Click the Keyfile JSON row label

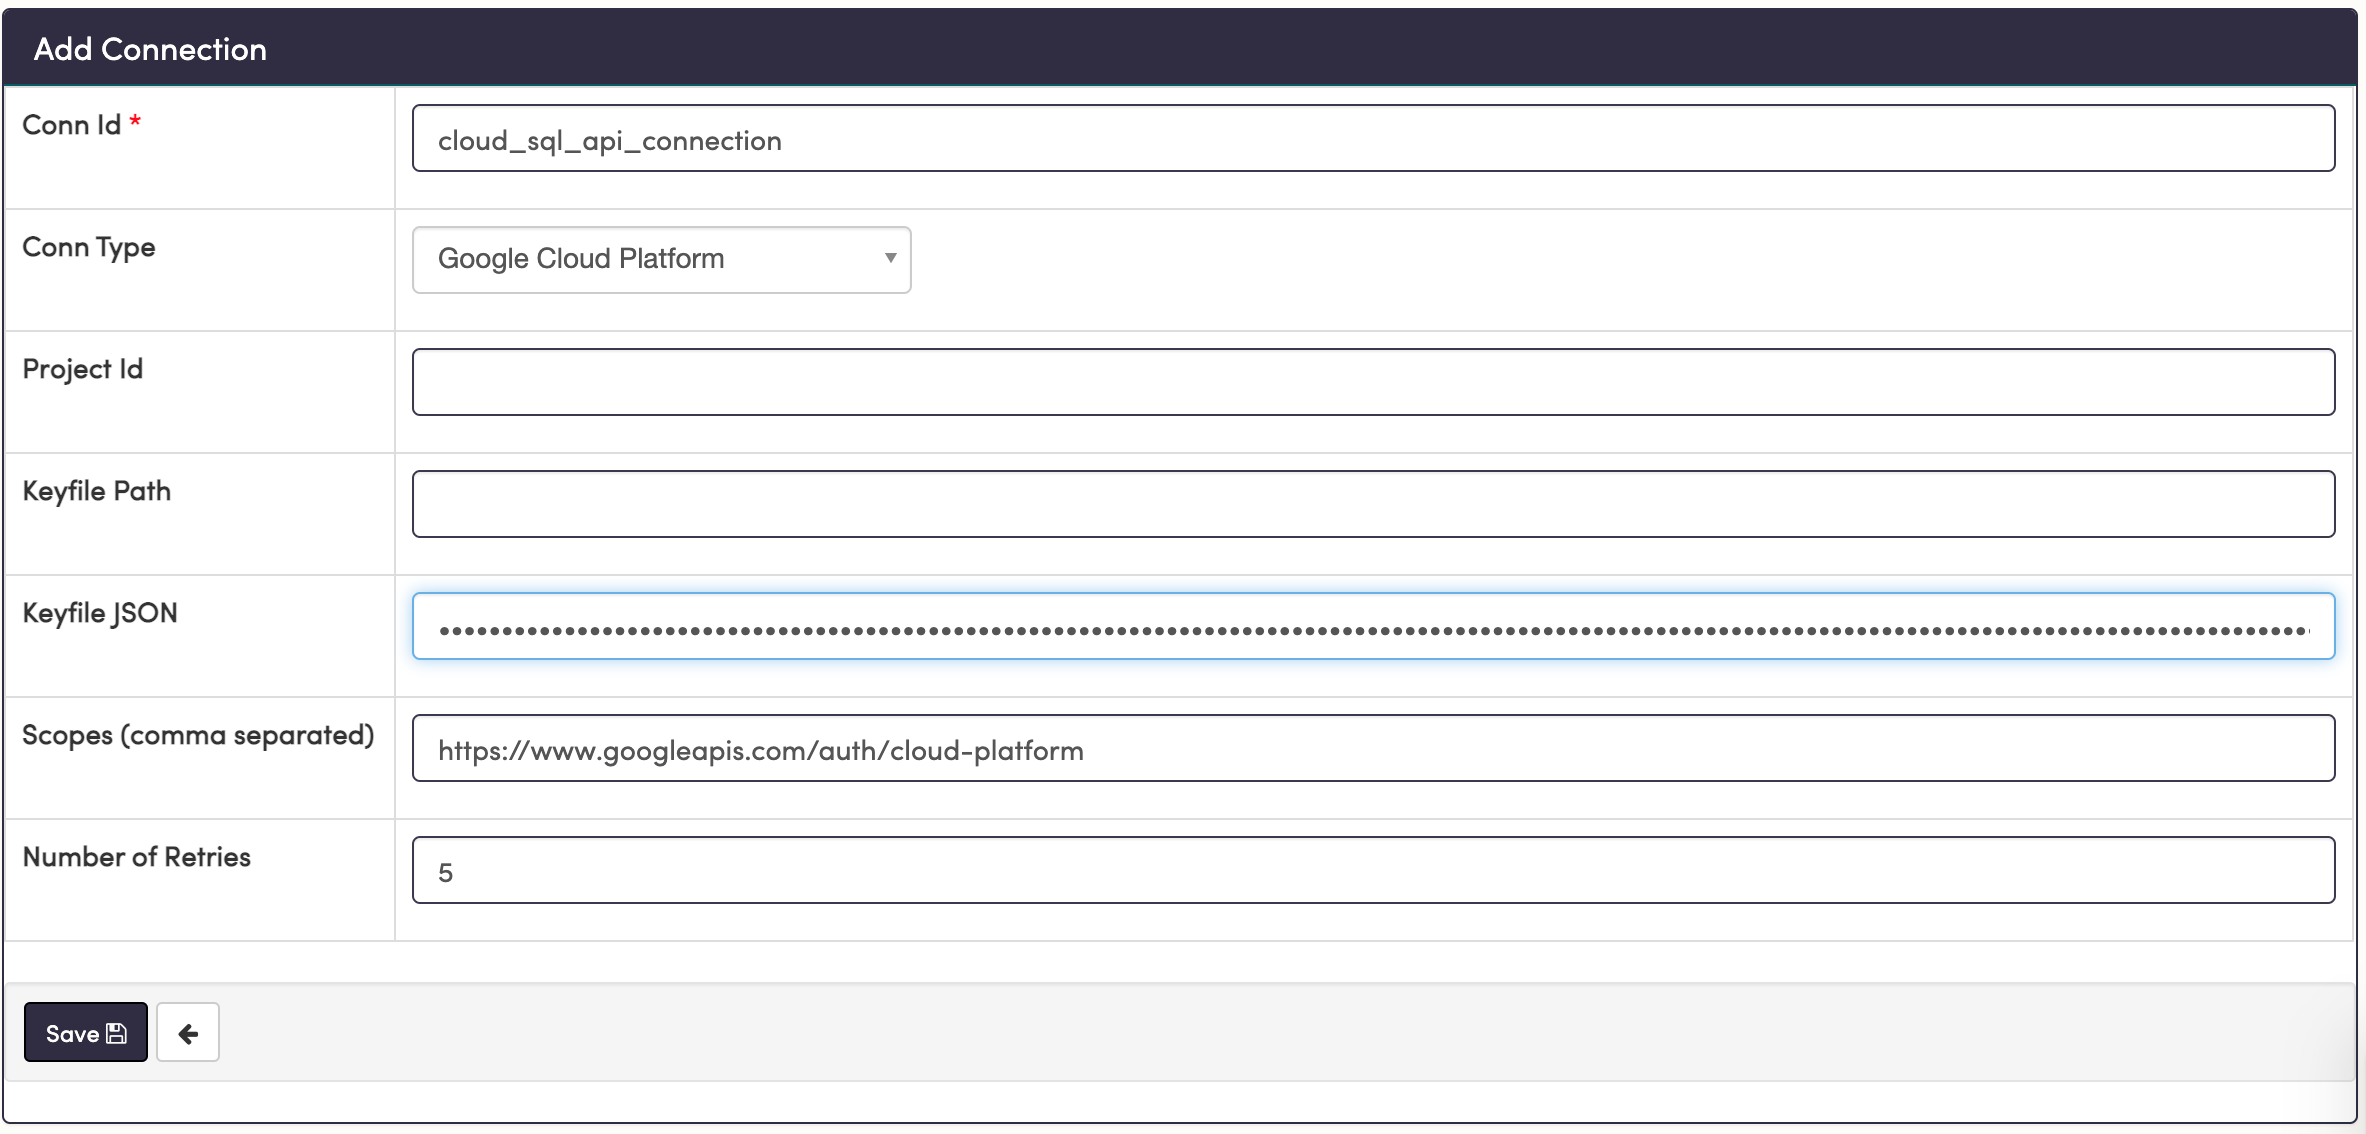tap(99, 612)
